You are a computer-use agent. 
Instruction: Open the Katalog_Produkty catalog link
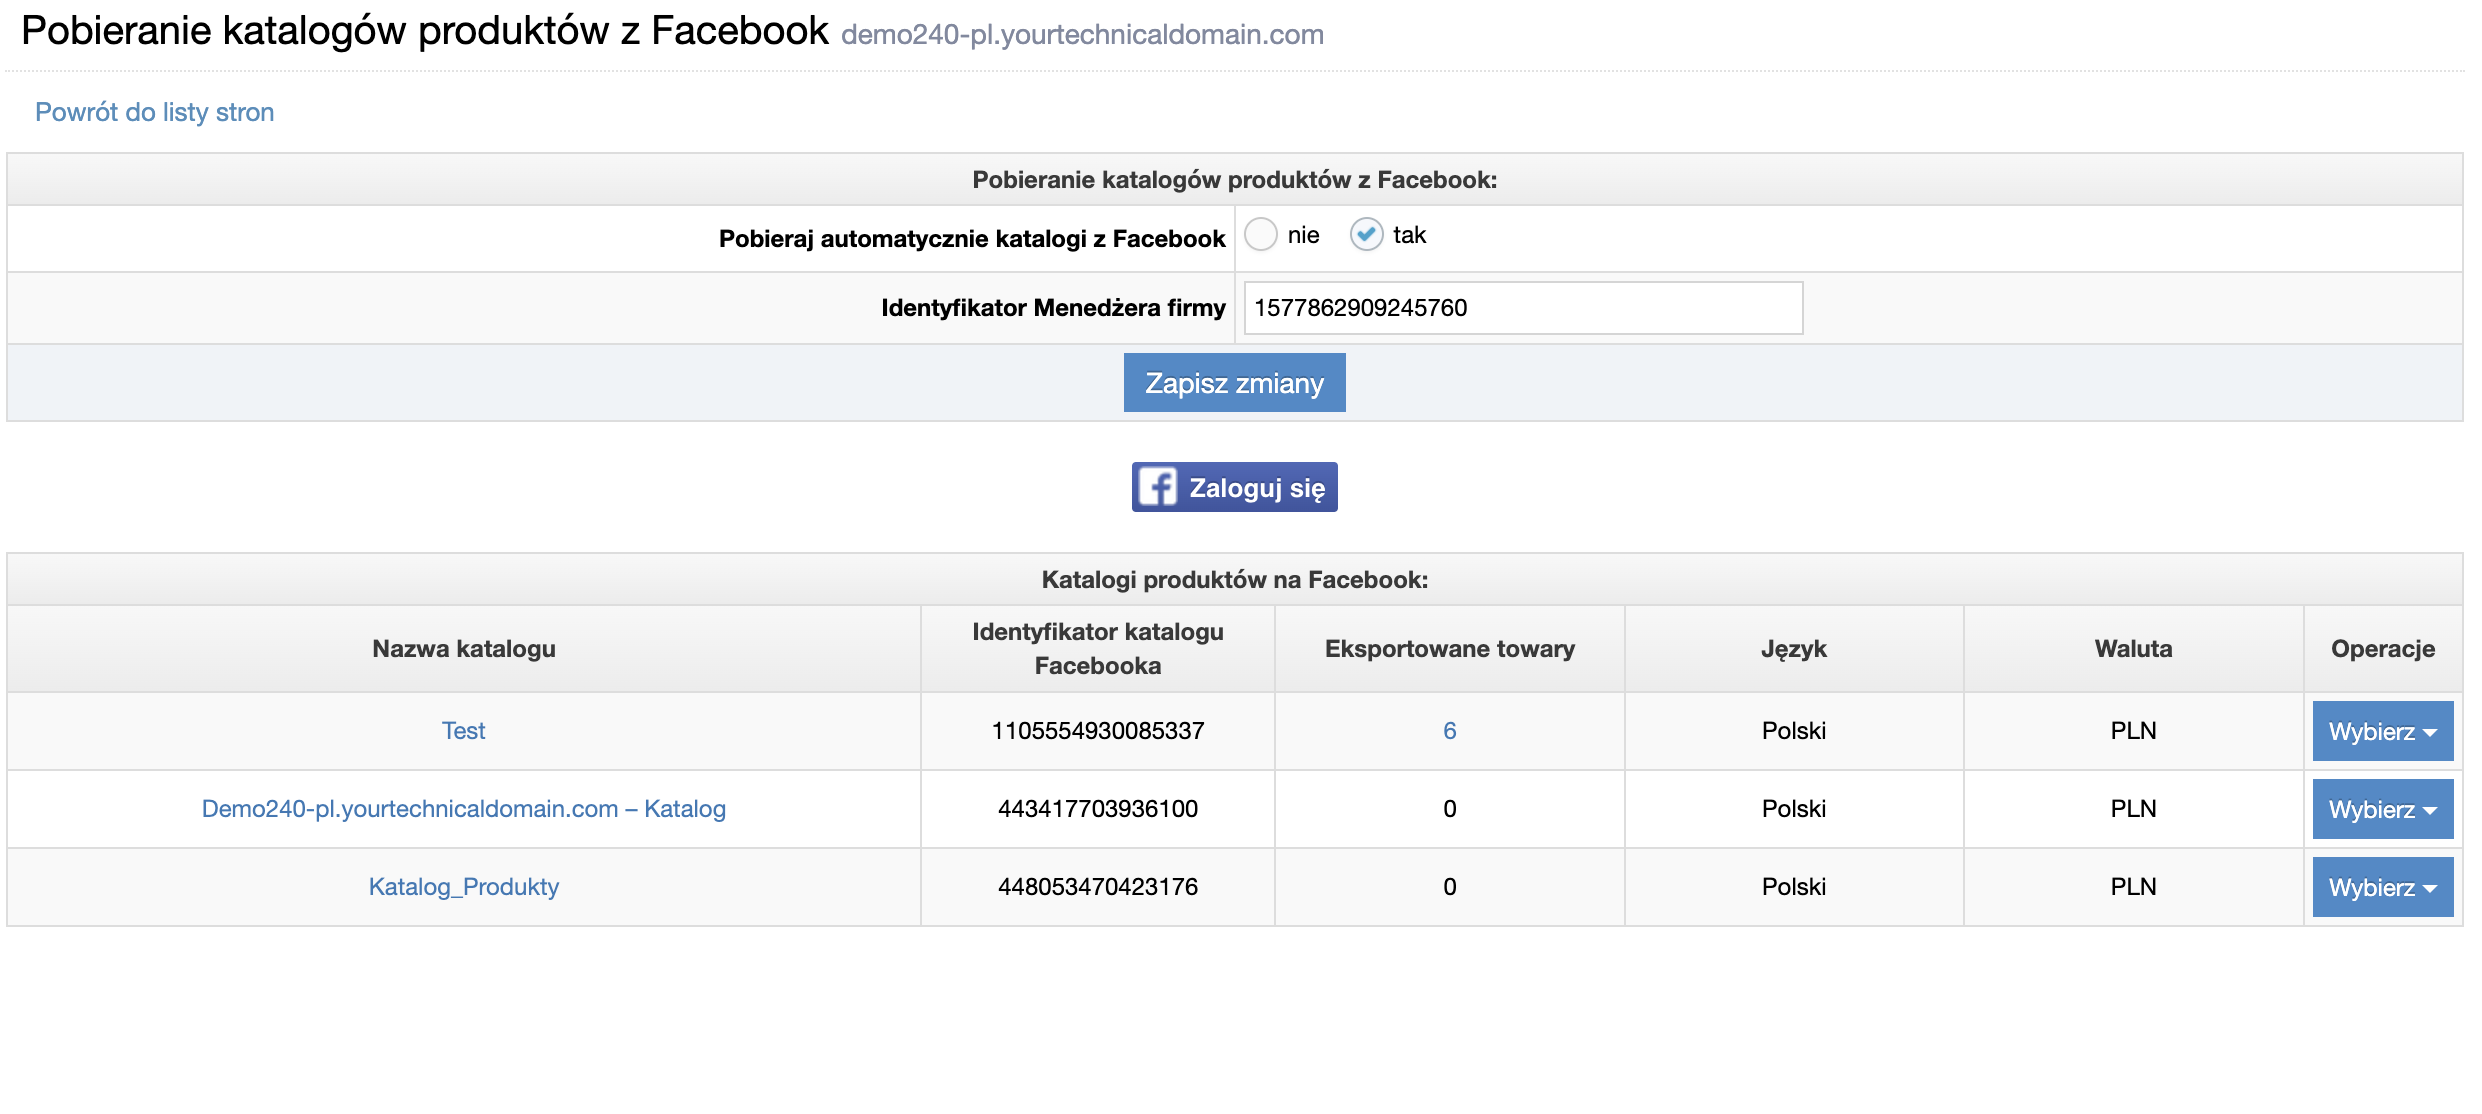(464, 887)
